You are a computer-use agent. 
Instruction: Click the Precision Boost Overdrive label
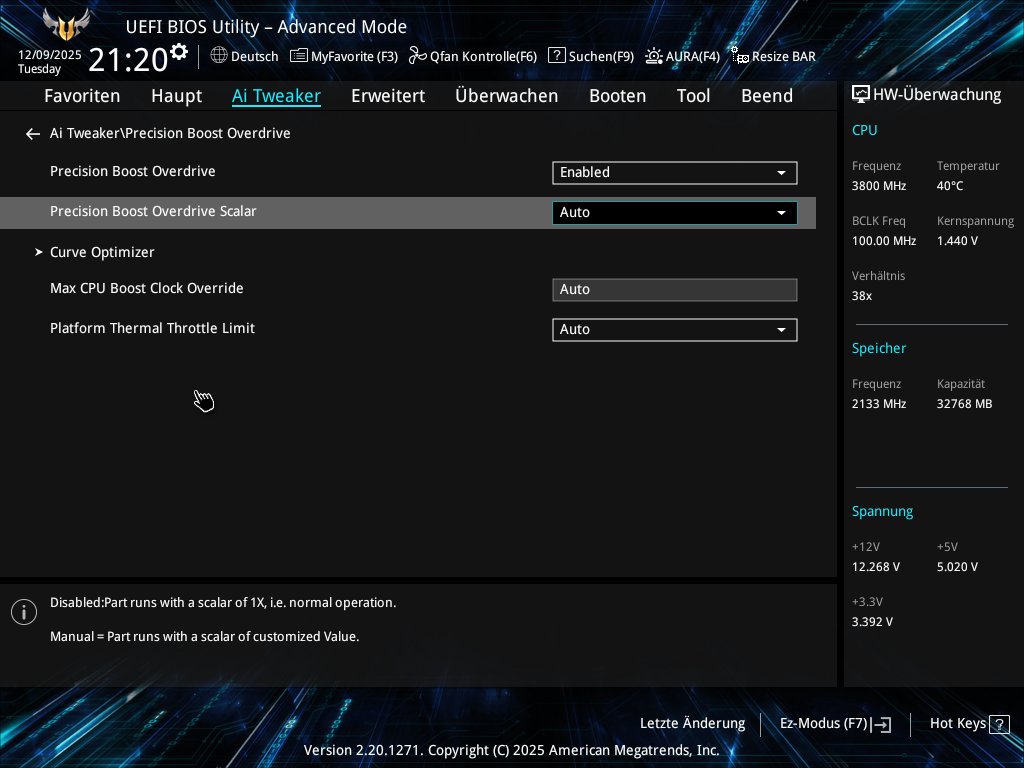pos(133,171)
